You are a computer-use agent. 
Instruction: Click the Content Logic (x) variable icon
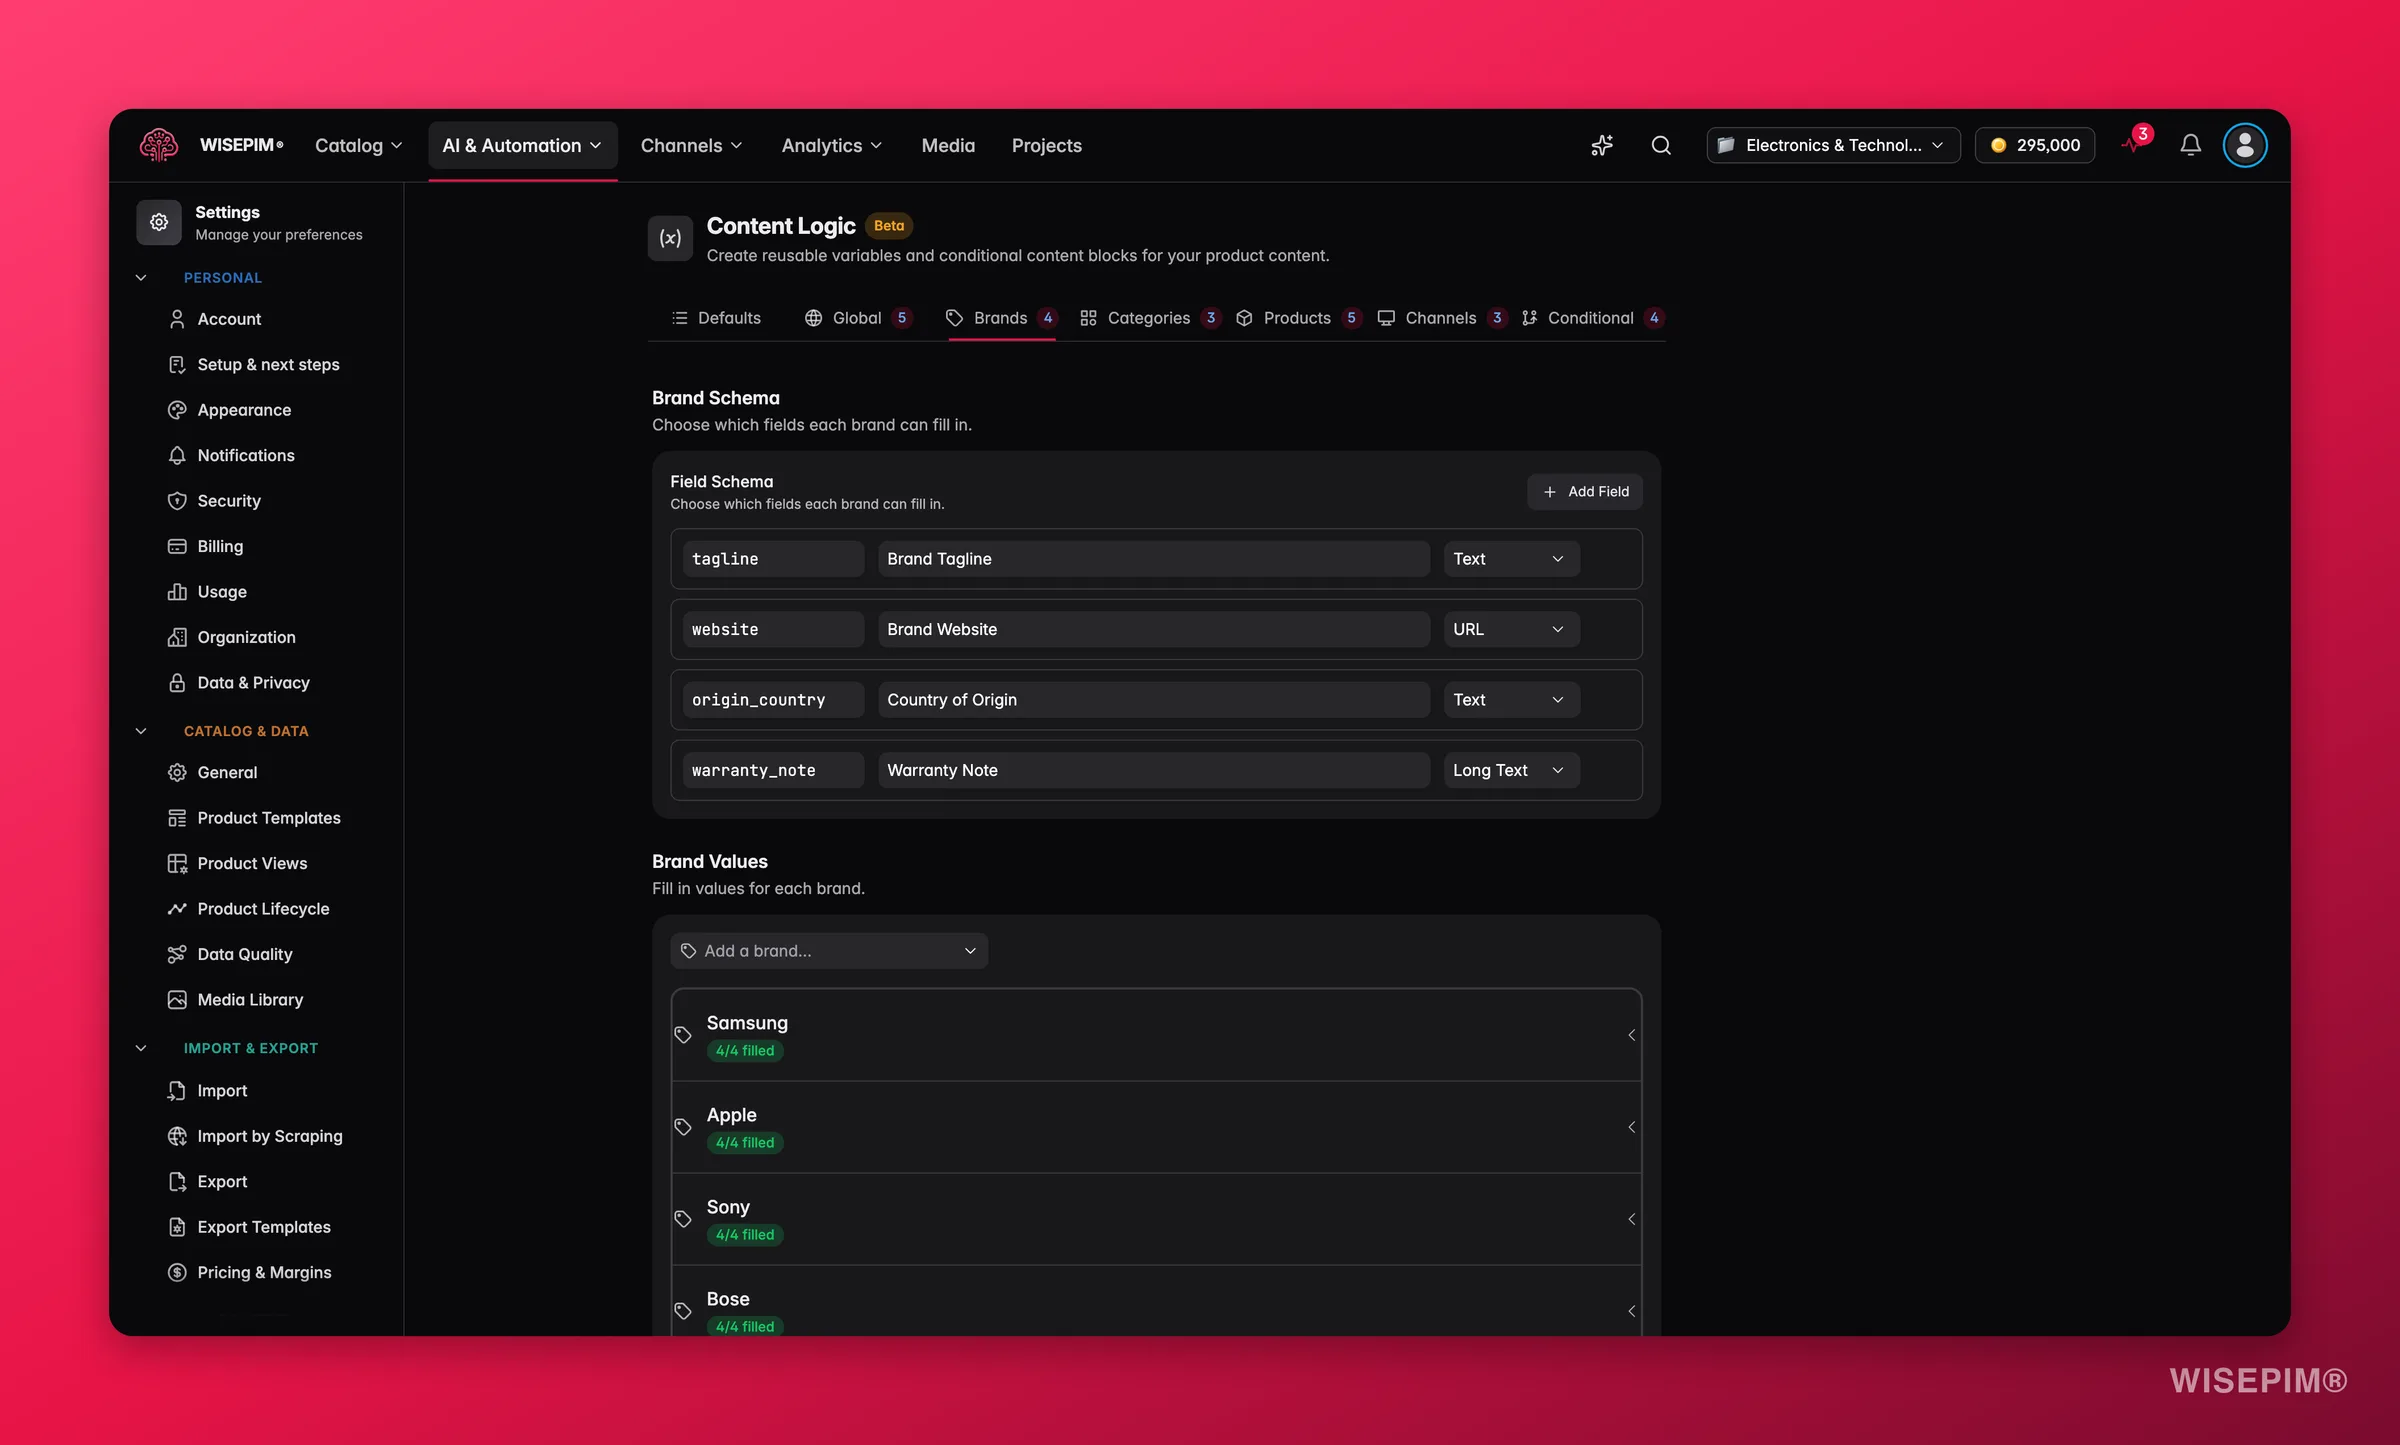tap(670, 238)
